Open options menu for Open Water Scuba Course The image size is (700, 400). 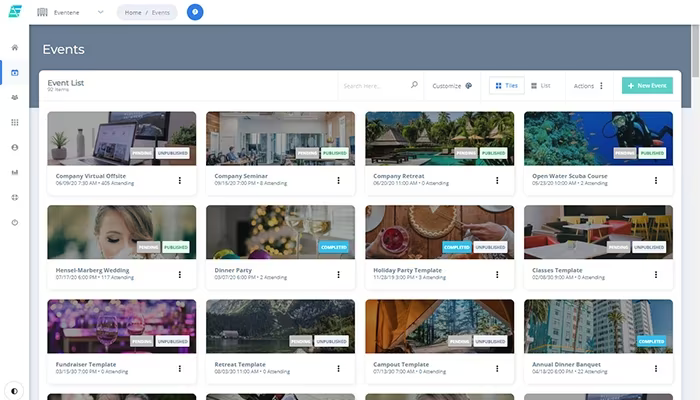tap(656, 180)
